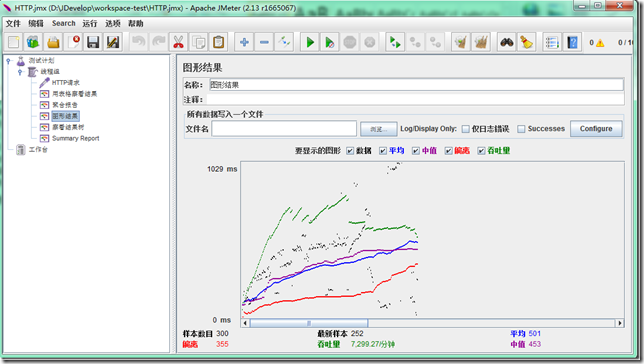Clear all results with double broom icon
The height and width of the screenshot is (364, 644).
click(481, 42)
